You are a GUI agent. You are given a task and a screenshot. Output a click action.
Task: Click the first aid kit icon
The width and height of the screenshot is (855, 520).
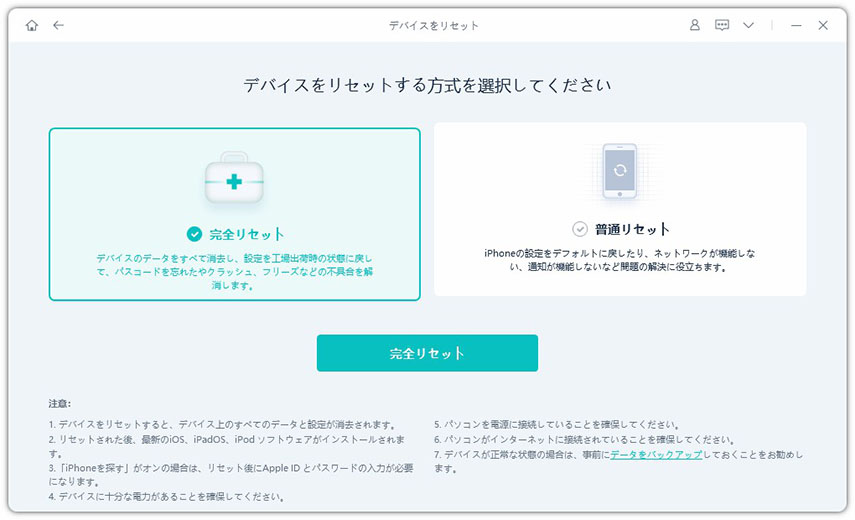point(234,178)
